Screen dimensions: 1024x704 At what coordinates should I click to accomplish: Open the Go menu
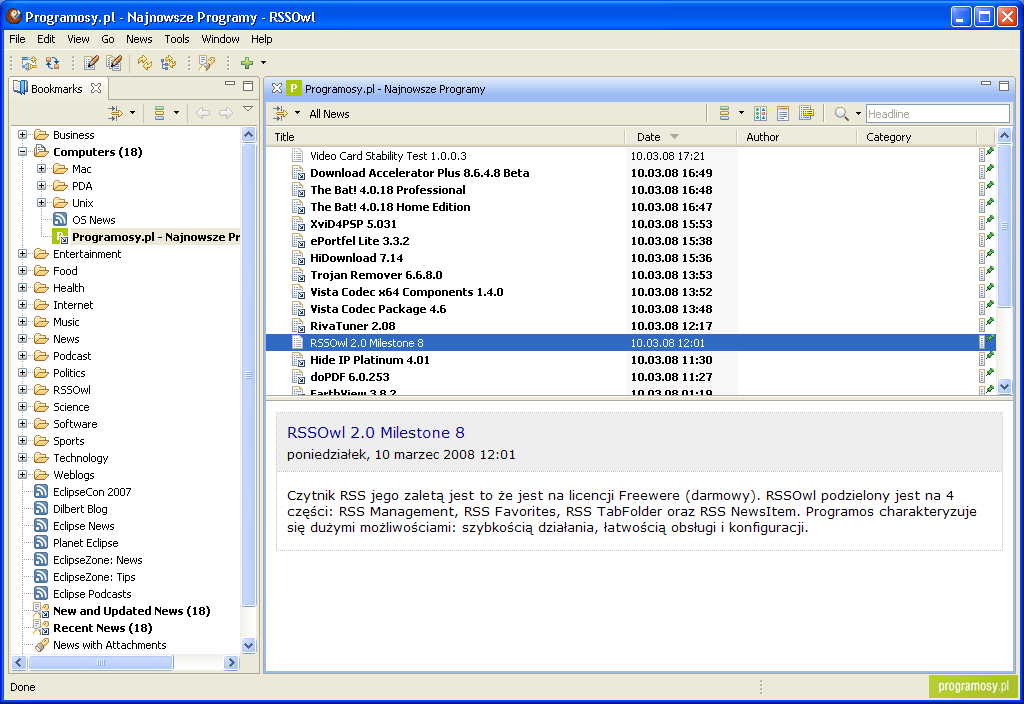(108, 39)
